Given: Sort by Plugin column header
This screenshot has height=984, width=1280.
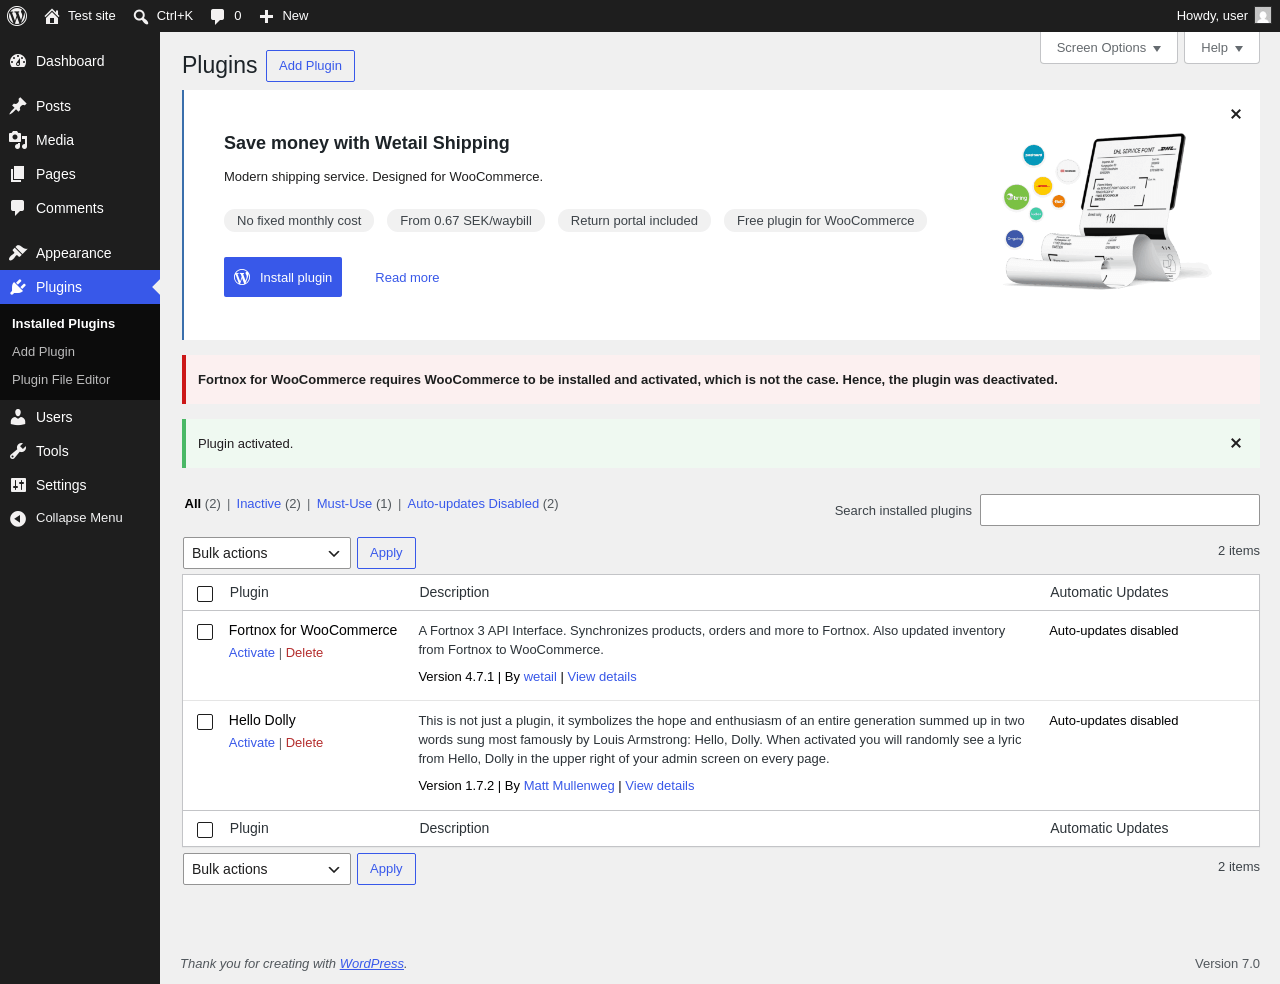Looking at the screenshot, I should coord(249,592).
